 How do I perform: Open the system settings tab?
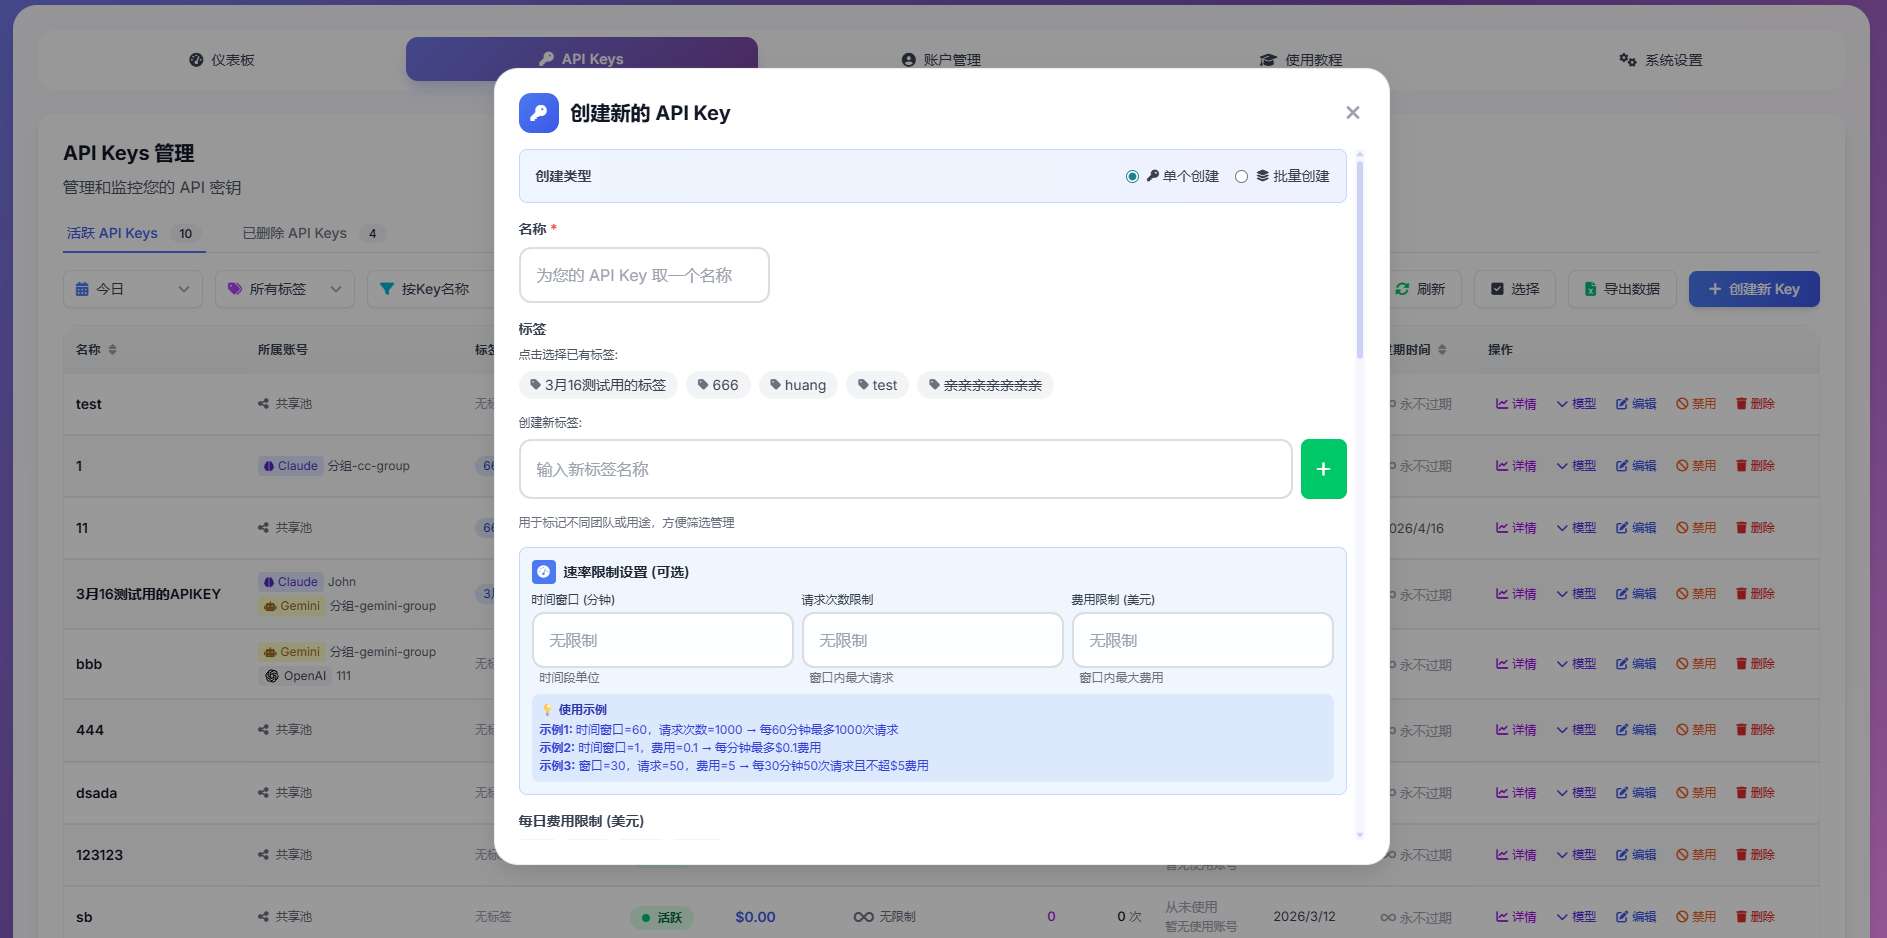pos(1660,60)
